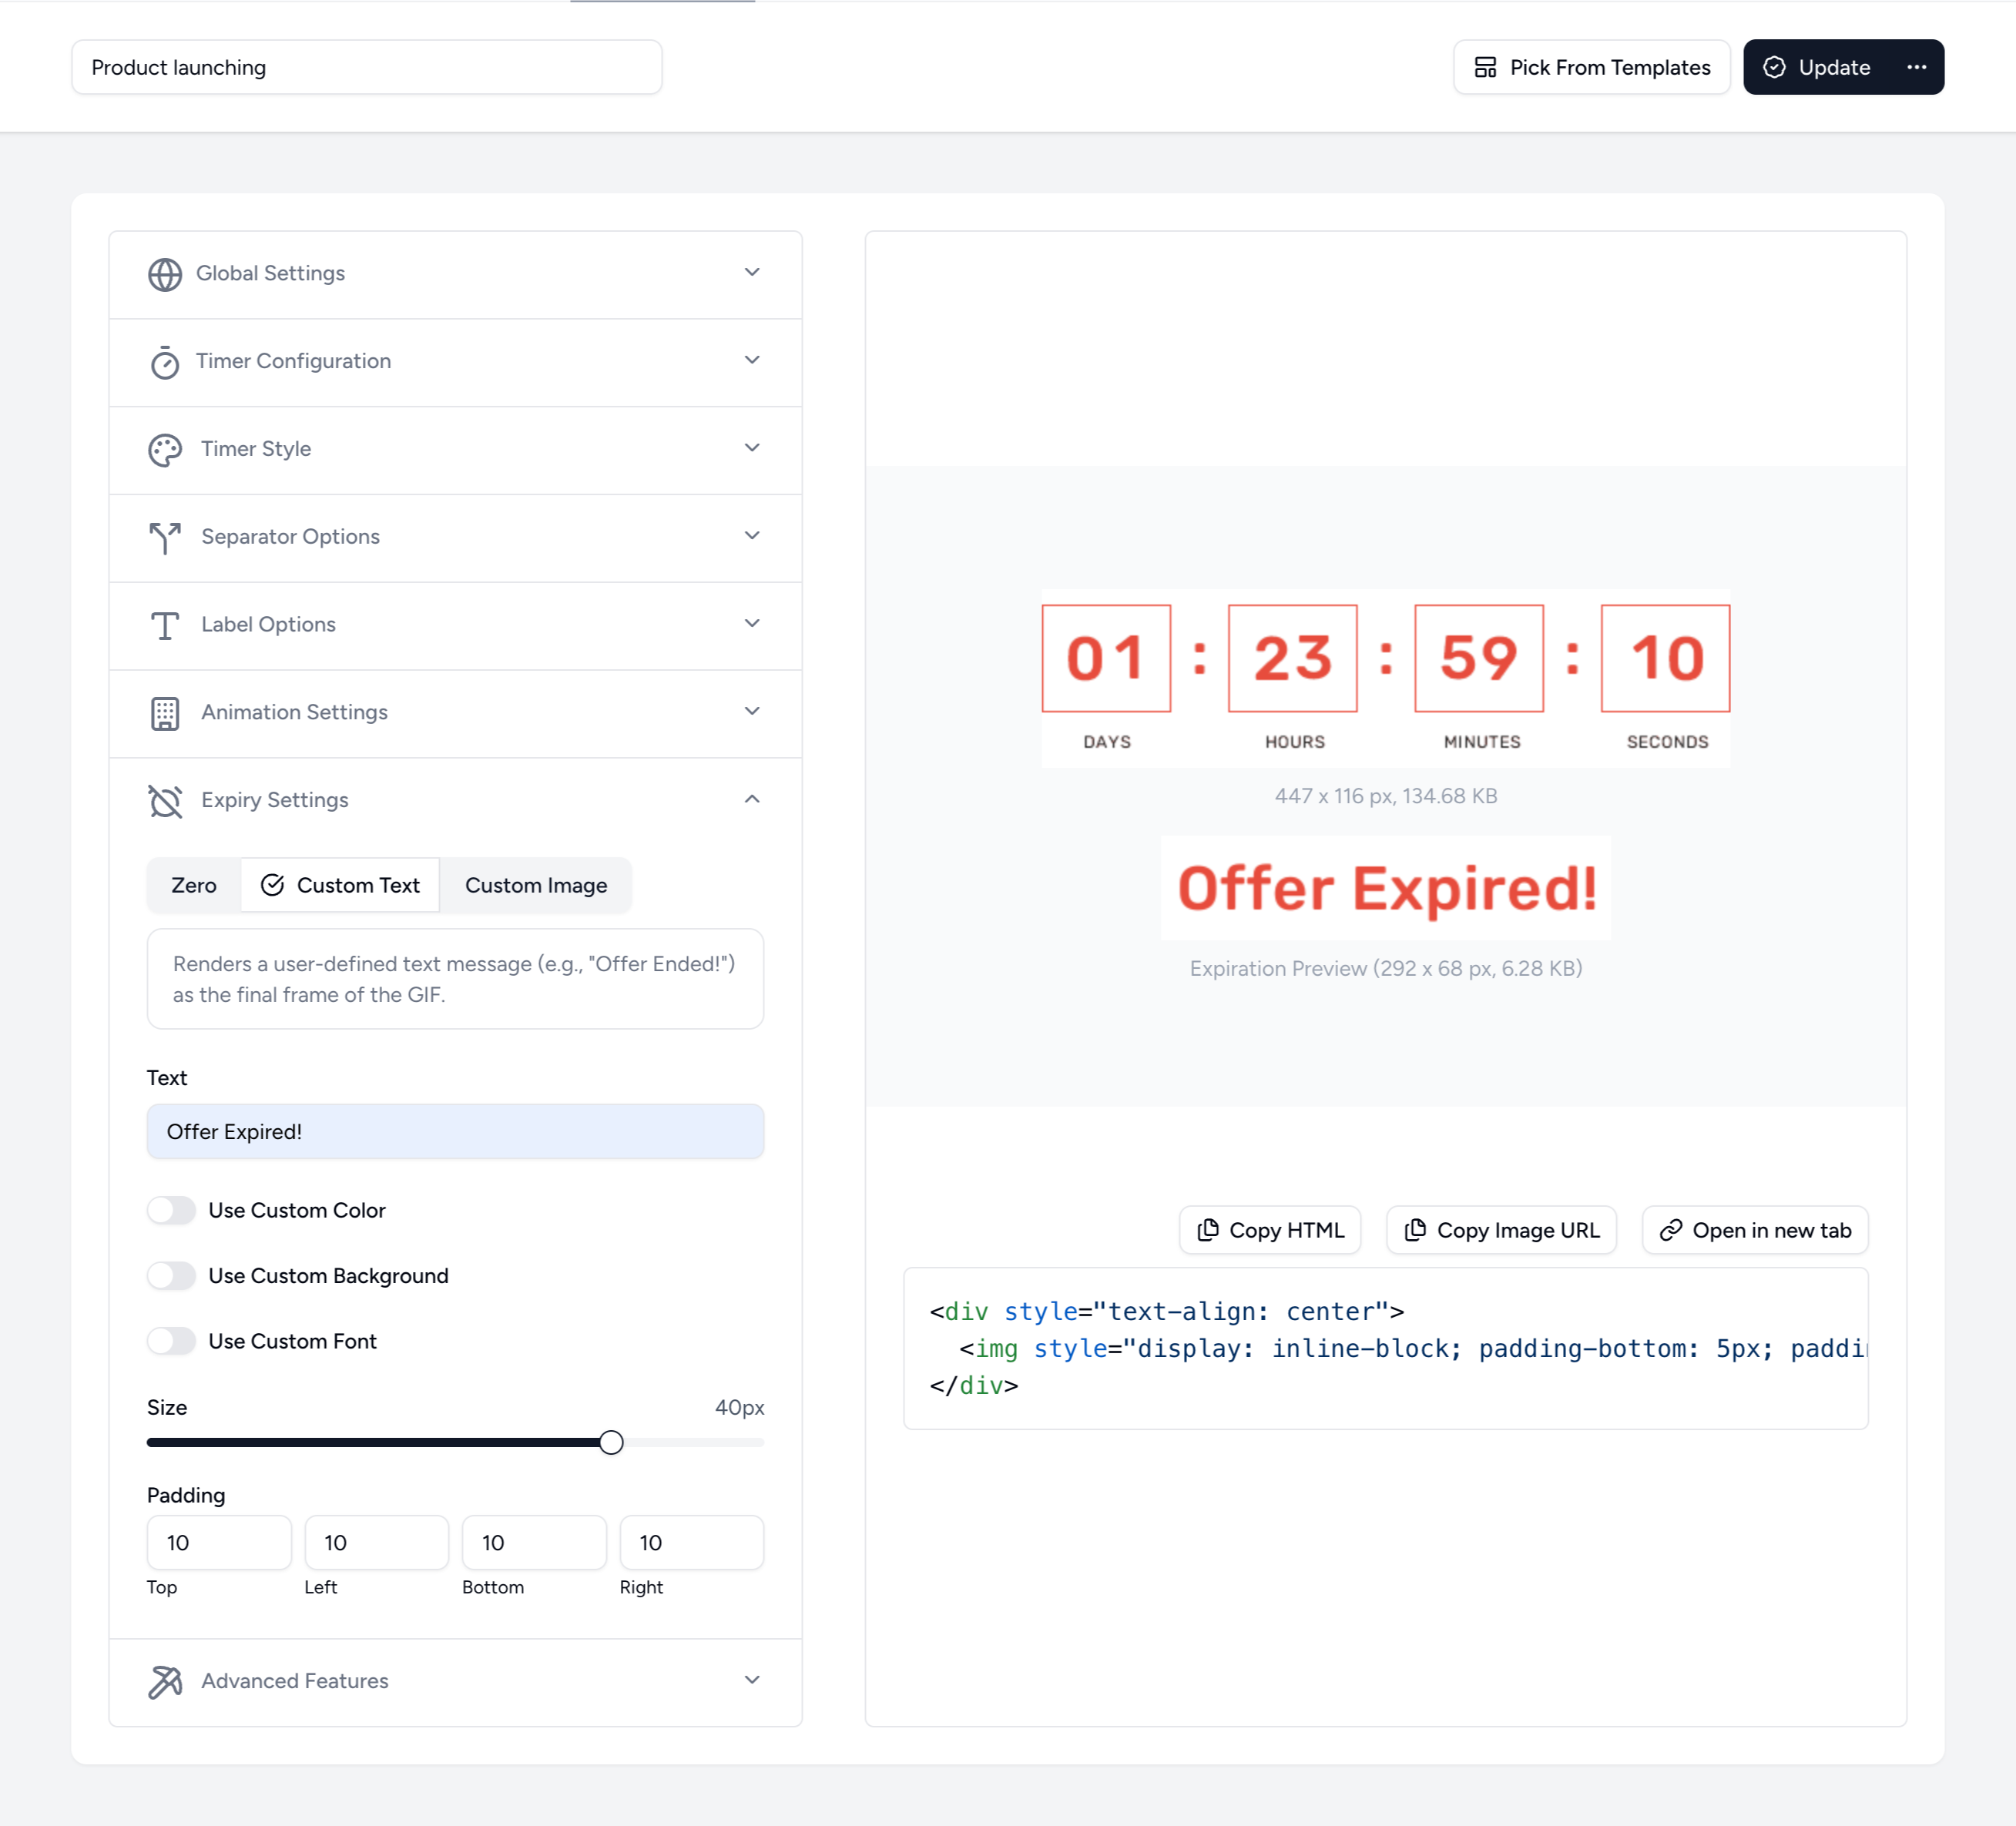Click the Timer Style palette icon
This screenshot has width=2016, height=1826.
(x=165, y=450)
